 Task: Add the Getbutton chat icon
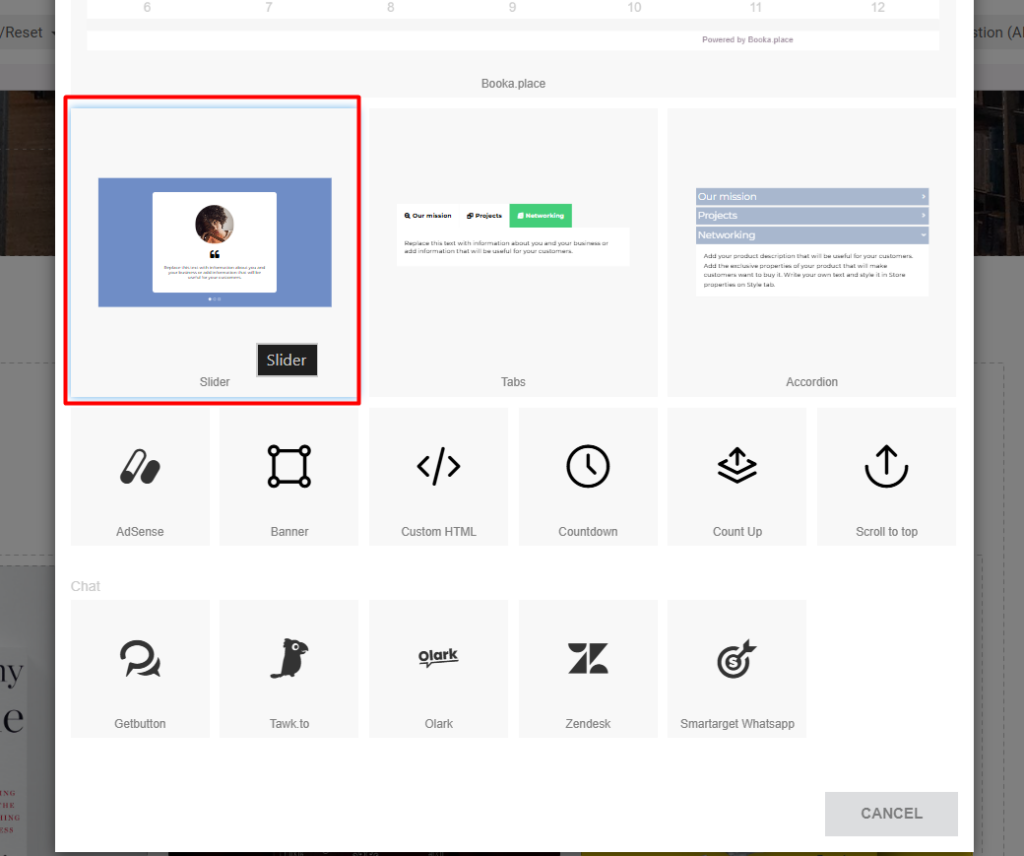140,658
